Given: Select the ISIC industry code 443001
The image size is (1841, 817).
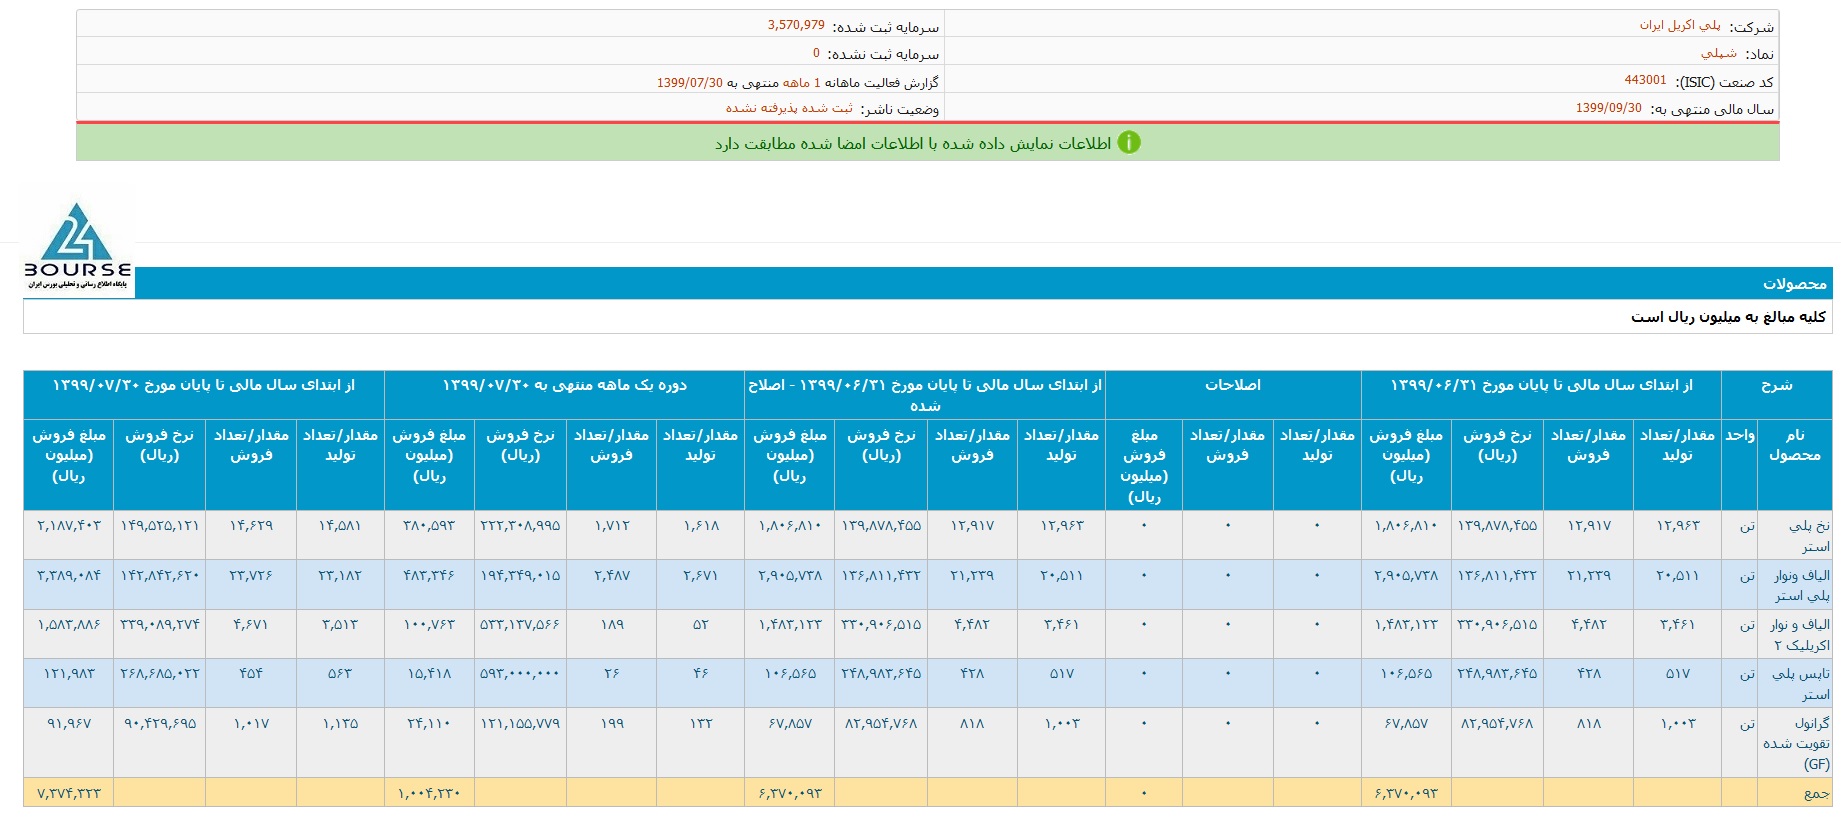Looking at the screenshot, I should pos(1645,80).
